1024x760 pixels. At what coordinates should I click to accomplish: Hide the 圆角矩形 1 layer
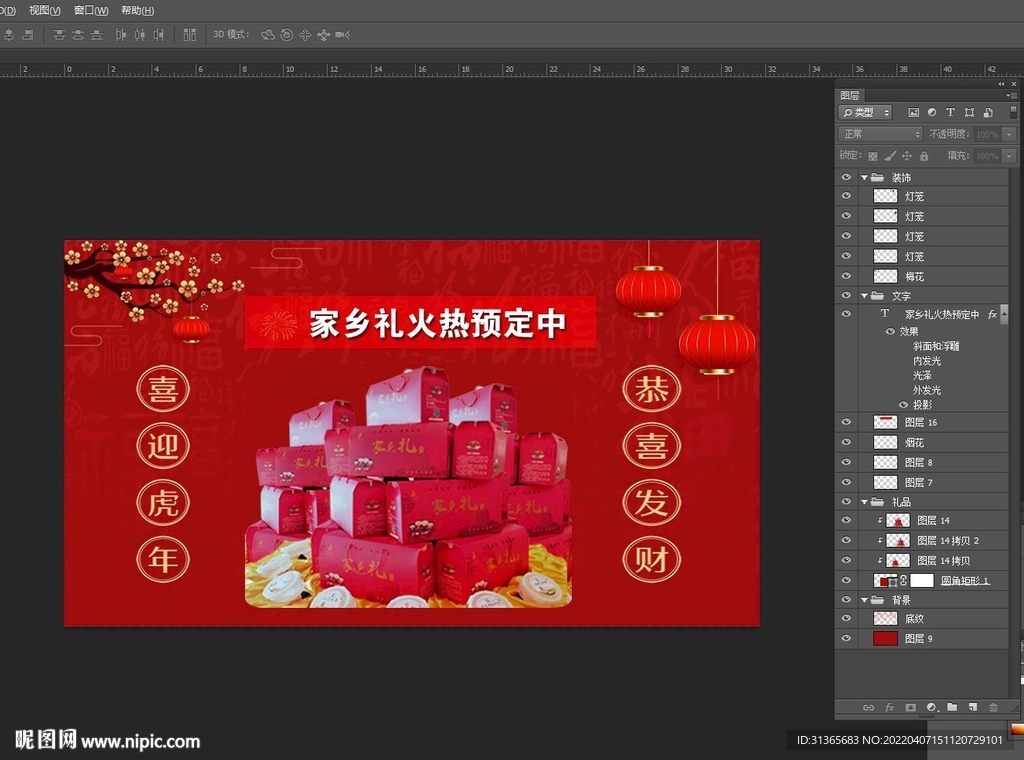[x=846, y=580]
